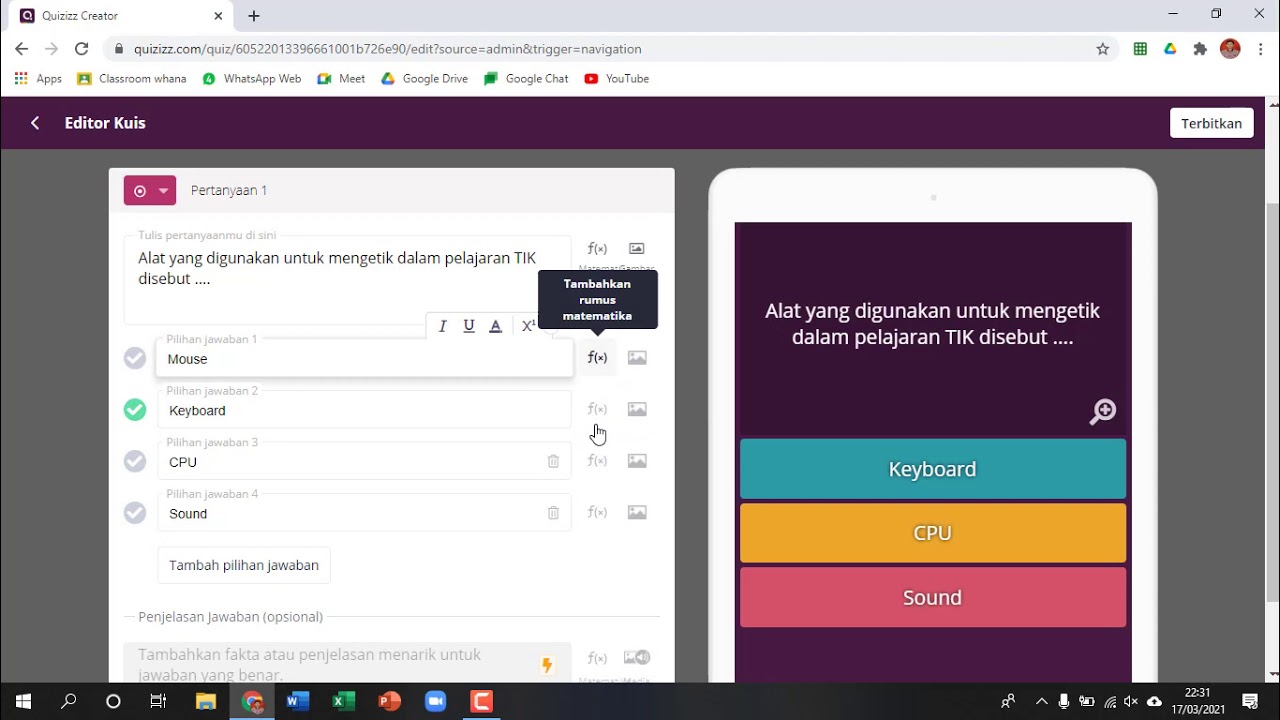Add math formula to answer explanation
This screenshot has height=720, width=1280.
pos(597,658)
